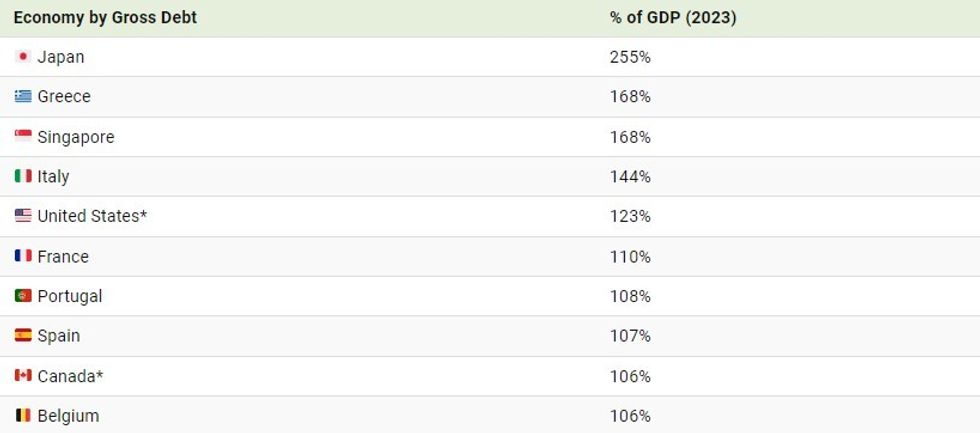Select the Portugal country name
The width and height of the screenshot is (980, 433).
[70, 296]
